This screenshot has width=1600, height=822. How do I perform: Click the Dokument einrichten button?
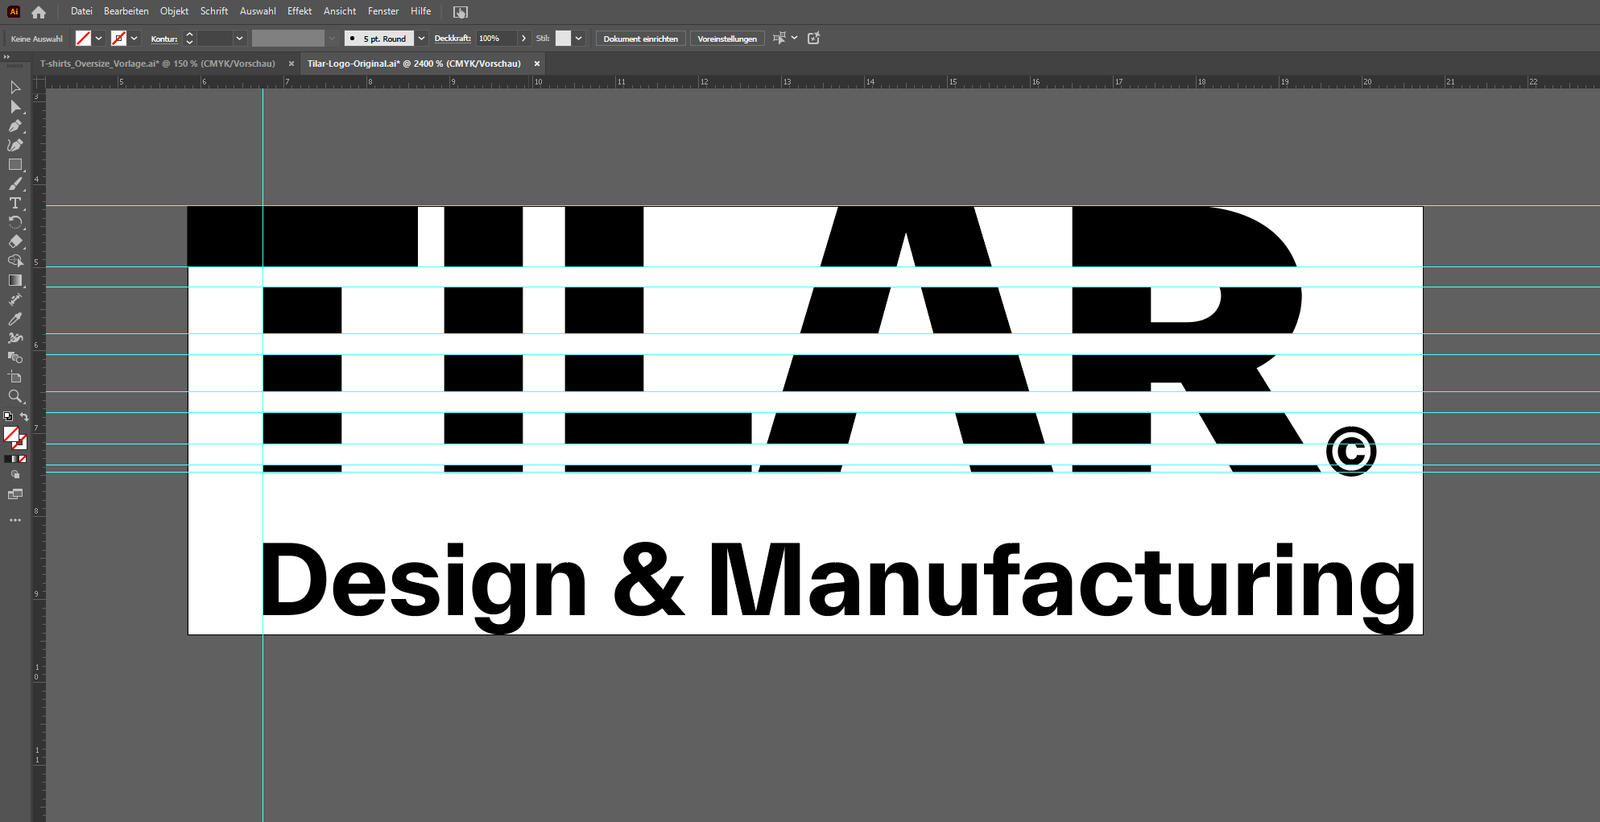click(x=640, y=38)
